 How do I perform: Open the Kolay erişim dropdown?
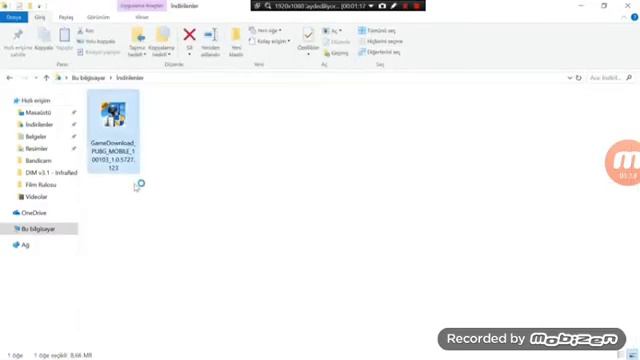click(270, 41)
